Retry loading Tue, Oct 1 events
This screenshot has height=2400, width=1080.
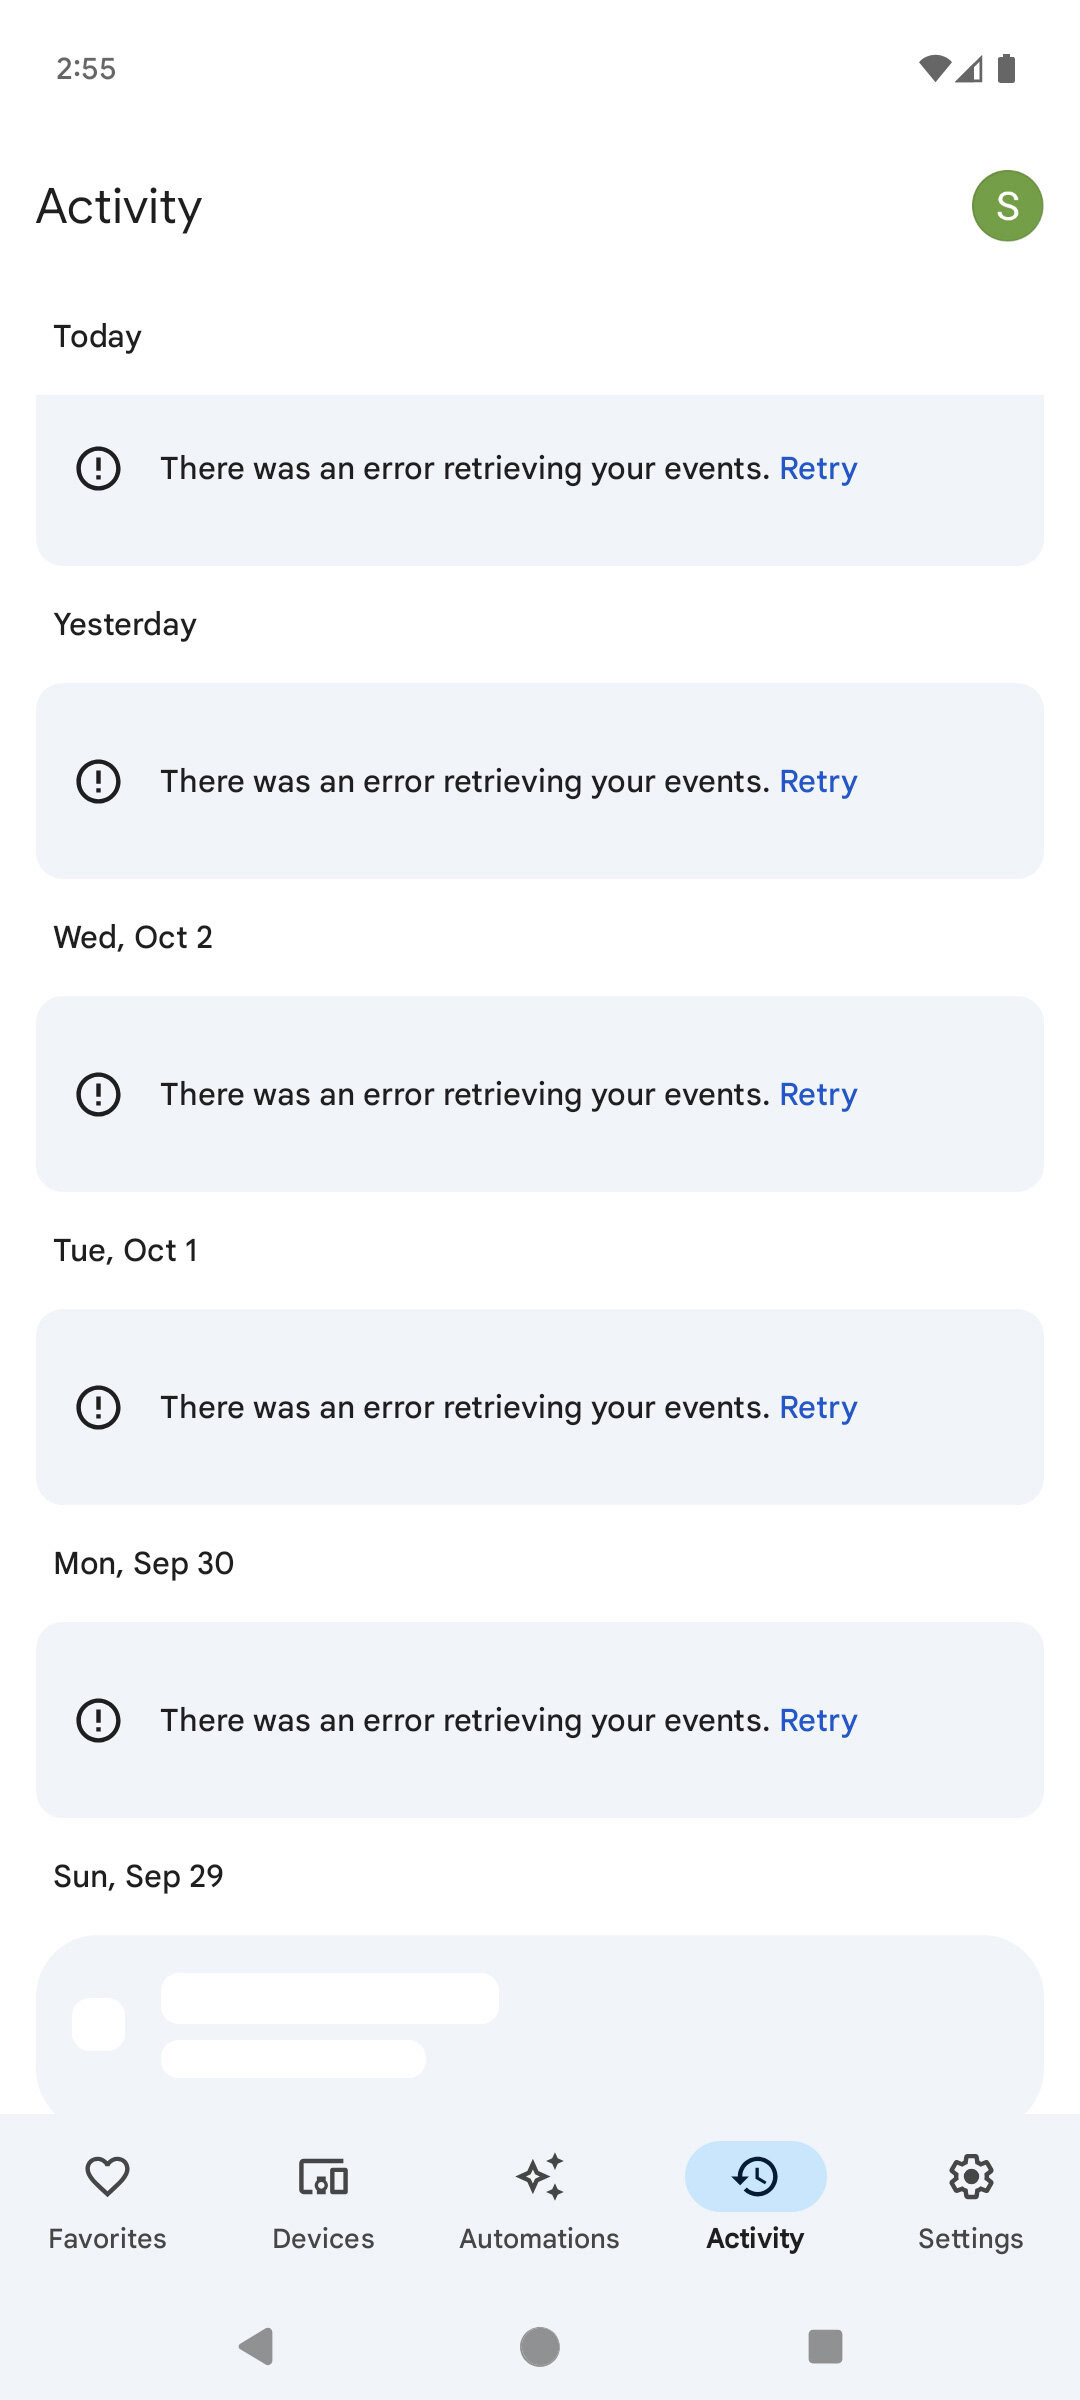click(x=818, y=1407)
